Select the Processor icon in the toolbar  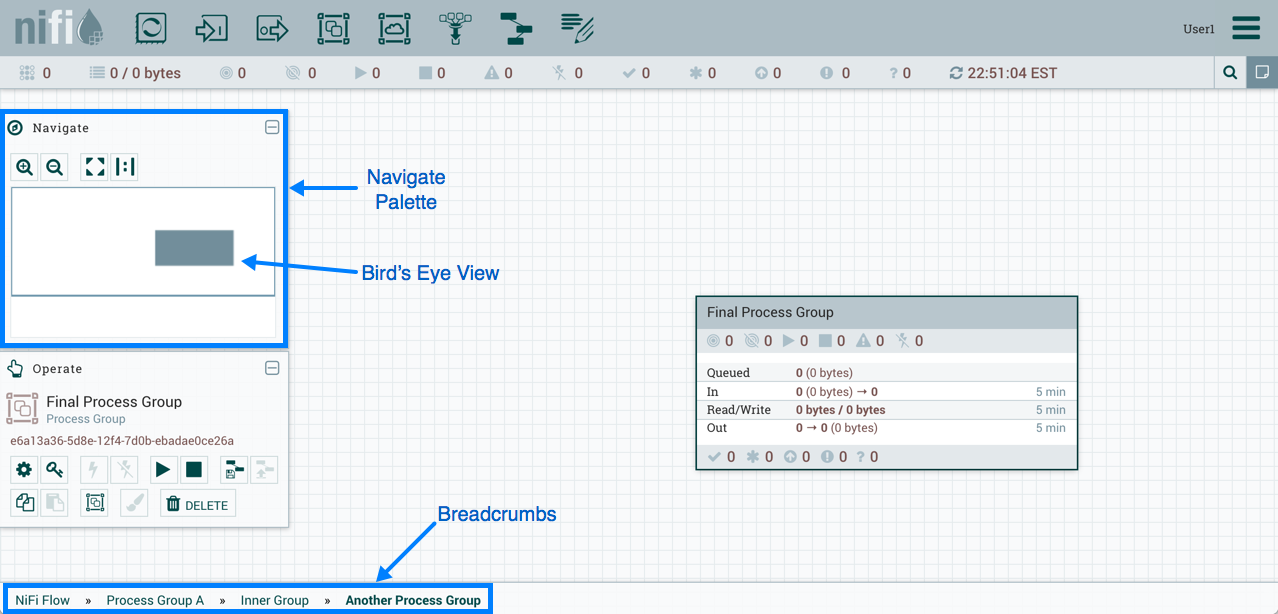(x=151, y=28)
